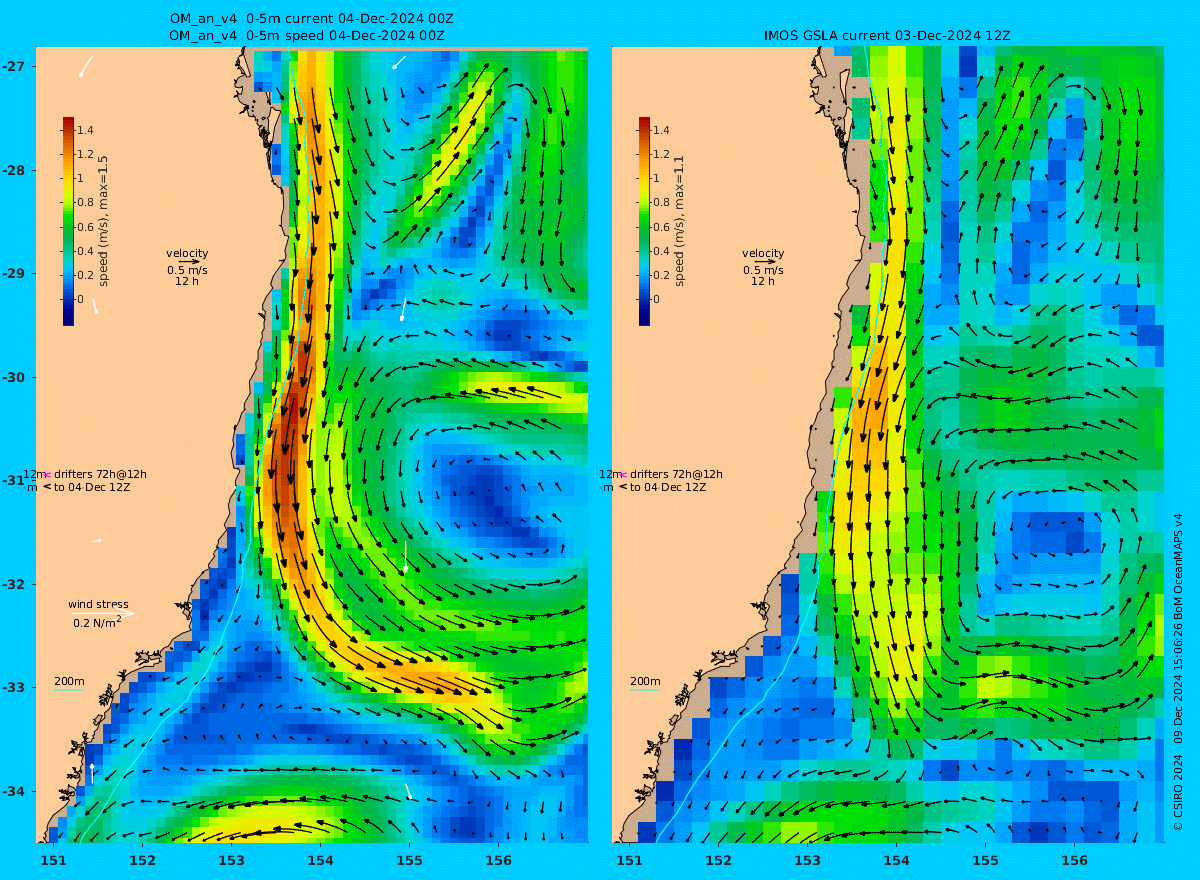The image size is (1200, 880).
Task: Click longitude 152 under the IMOS GSLA map
Action: [x=718, y=860]
